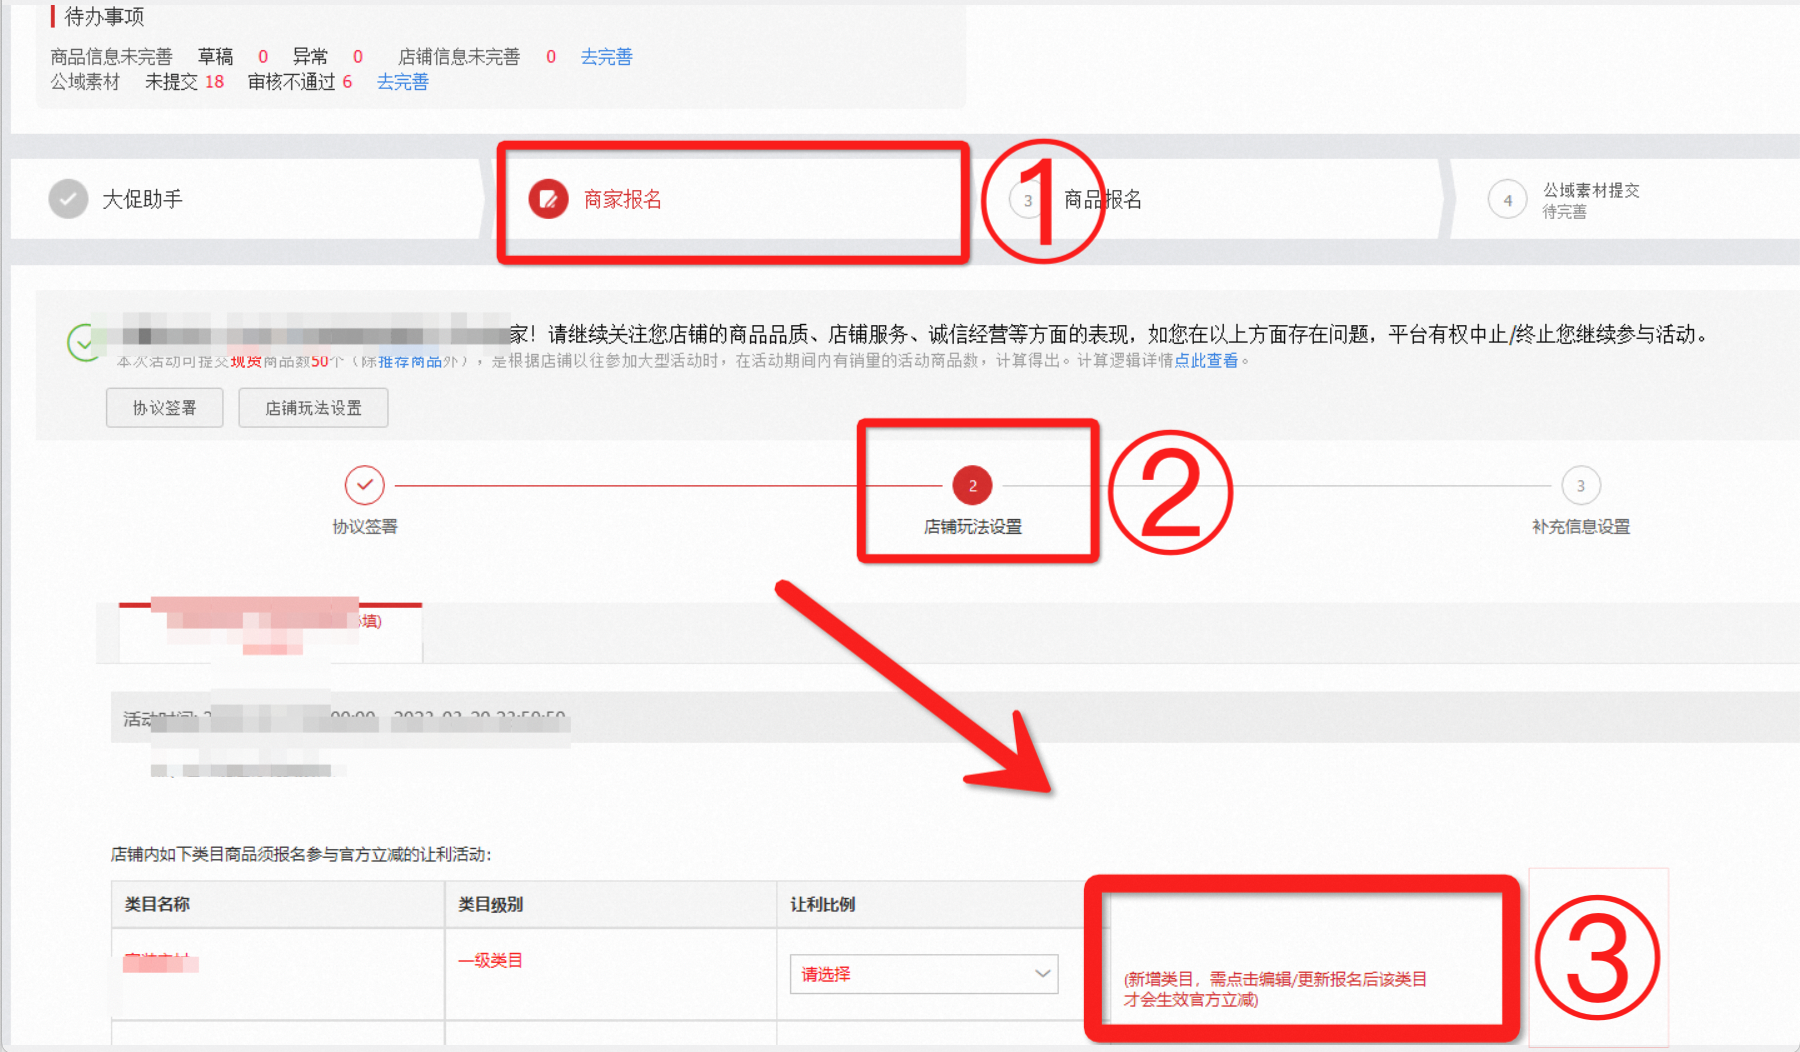
Task: Switch to the 商品报名 tab
Action: coord(1102,199)
